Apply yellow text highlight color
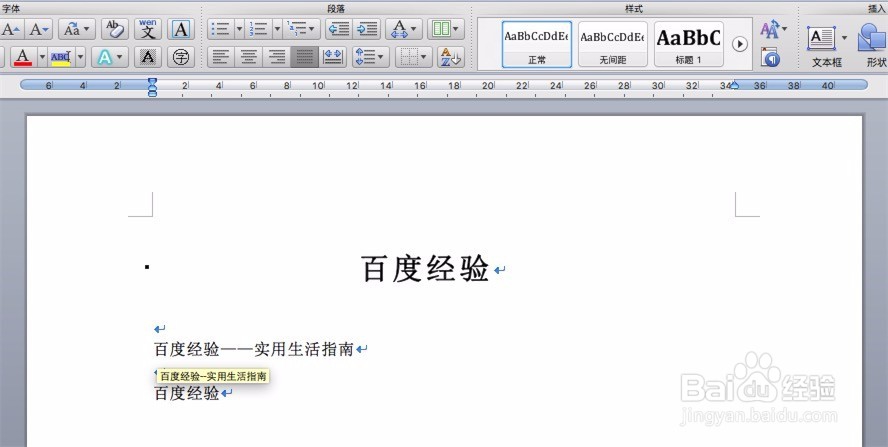 [x=61, y=57]
